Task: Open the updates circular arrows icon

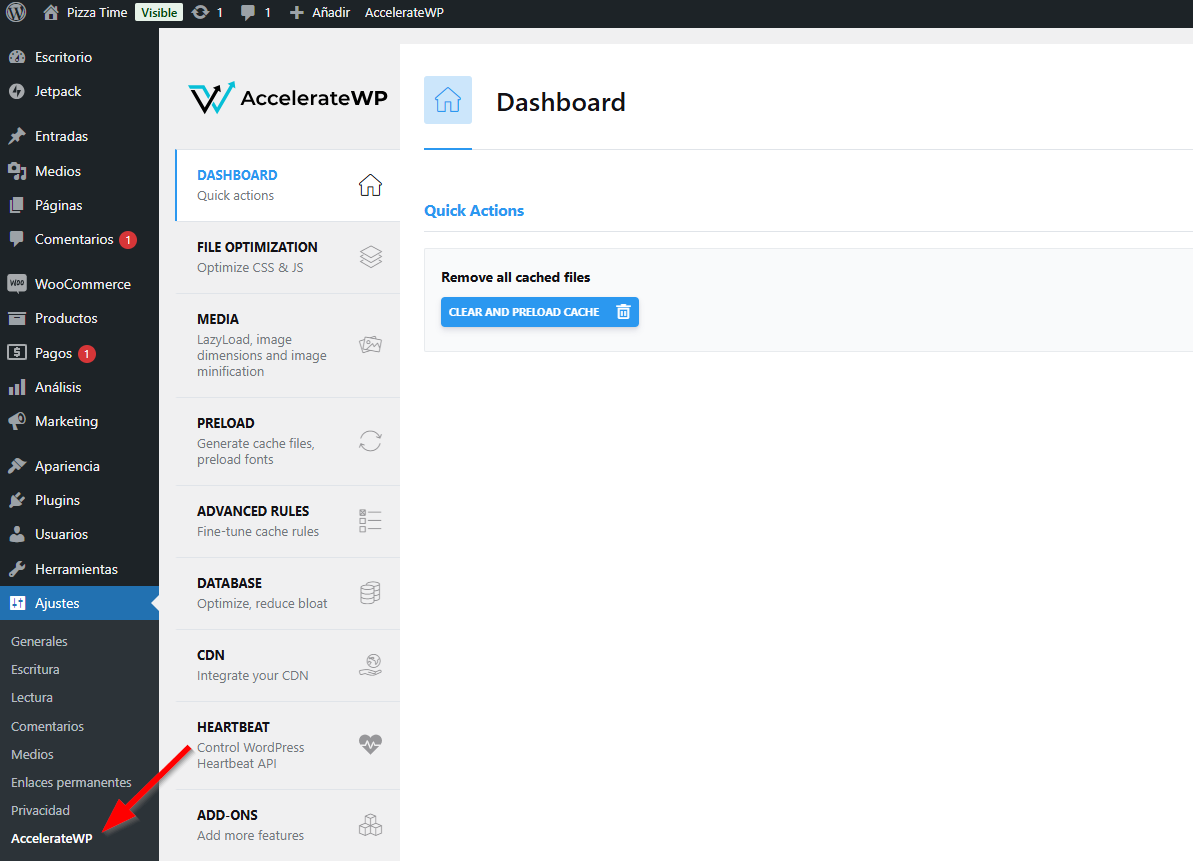Action: (200, 12)
